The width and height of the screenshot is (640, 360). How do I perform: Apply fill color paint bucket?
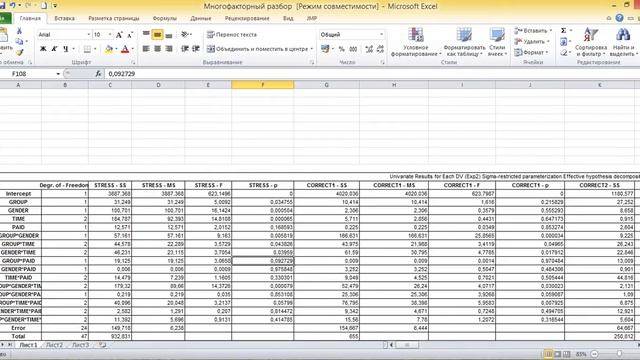pos(109,49)
